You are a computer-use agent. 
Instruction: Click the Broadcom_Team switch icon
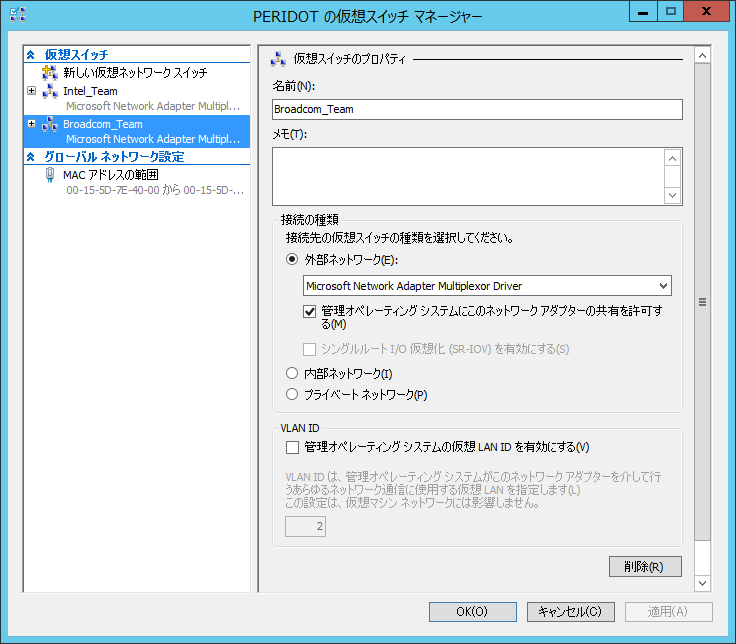(x=50, y=124)
